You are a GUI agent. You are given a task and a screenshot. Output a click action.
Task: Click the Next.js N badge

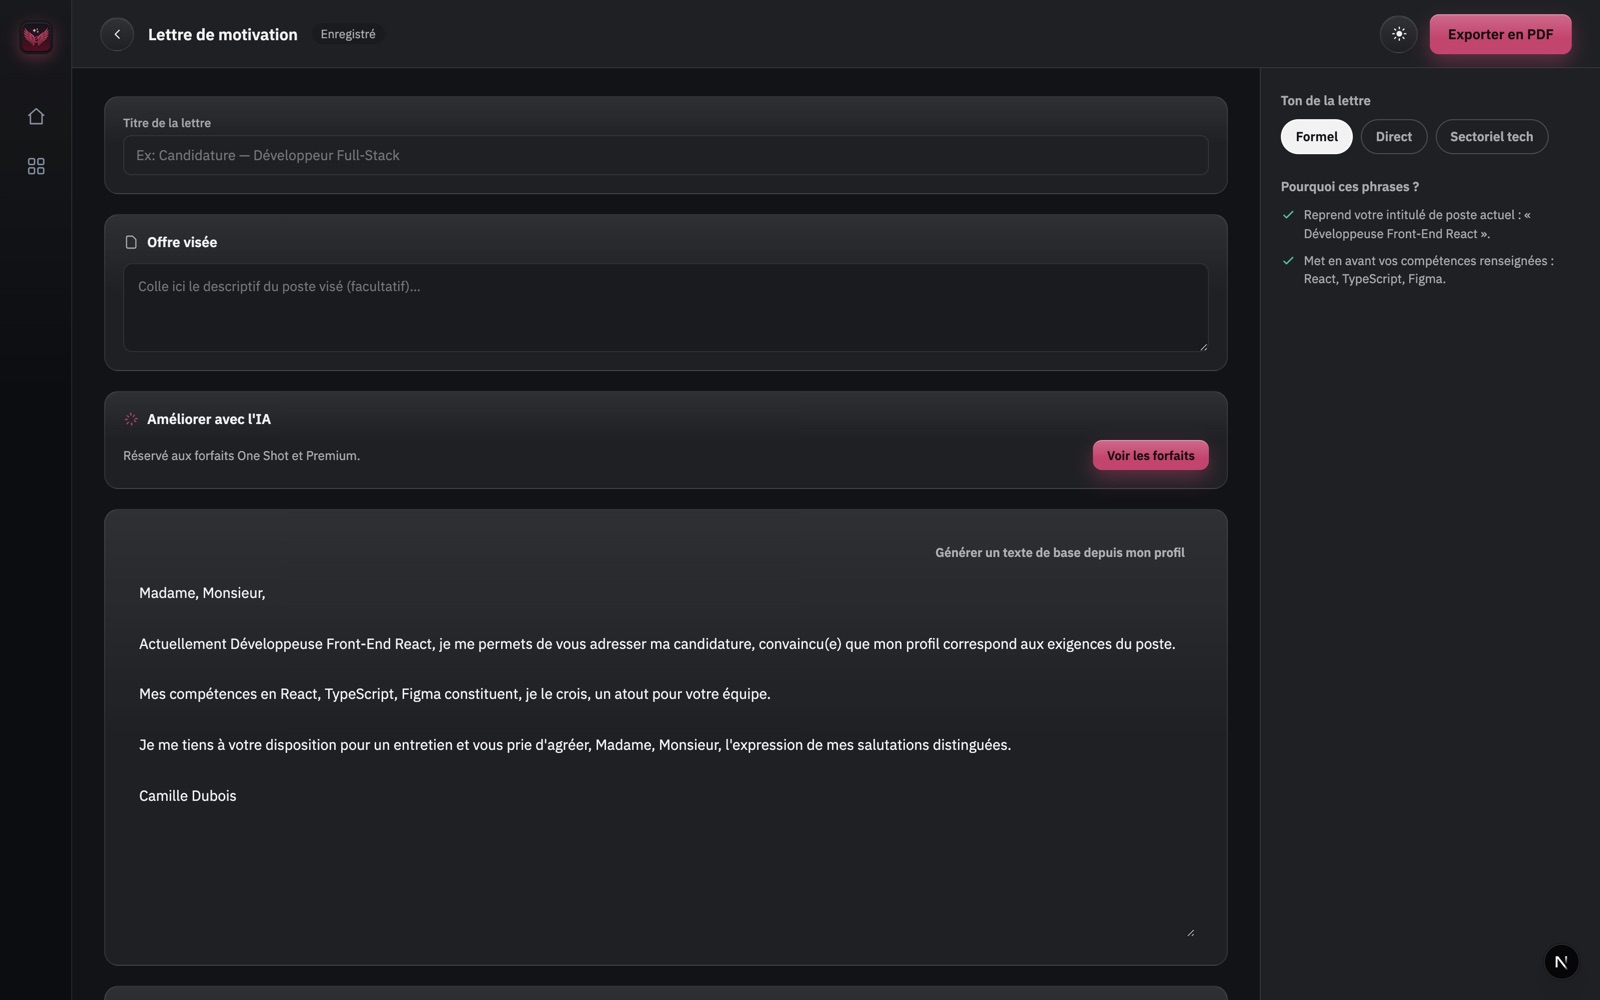click(1561, 962)
